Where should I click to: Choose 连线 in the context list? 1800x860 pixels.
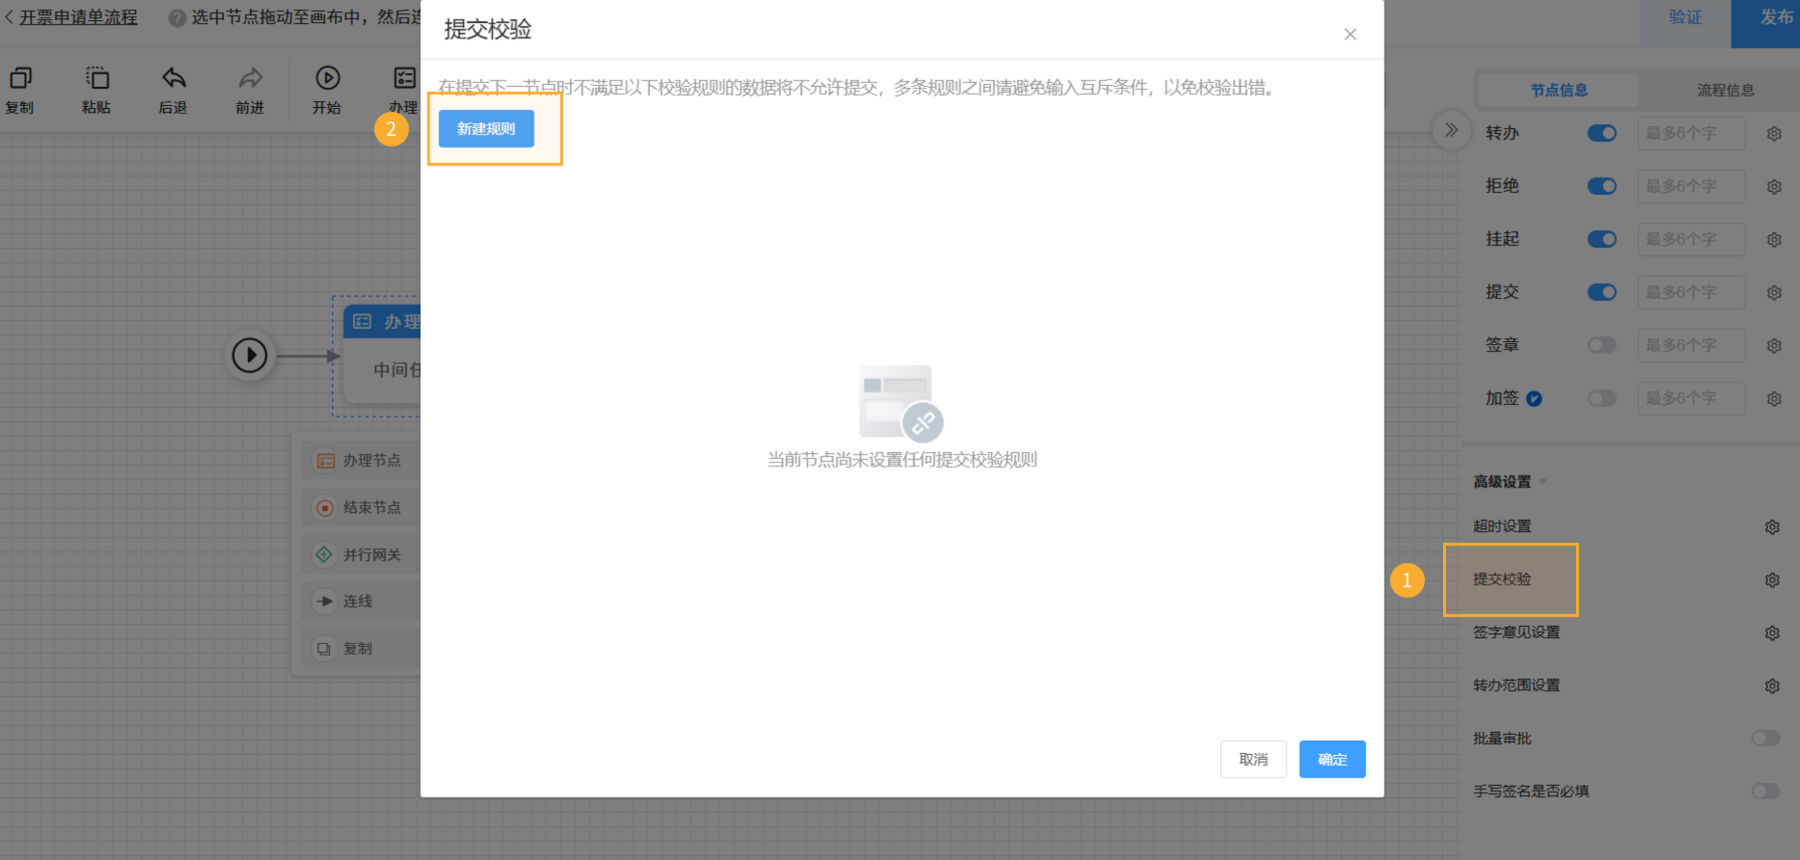tap(360, 601)
